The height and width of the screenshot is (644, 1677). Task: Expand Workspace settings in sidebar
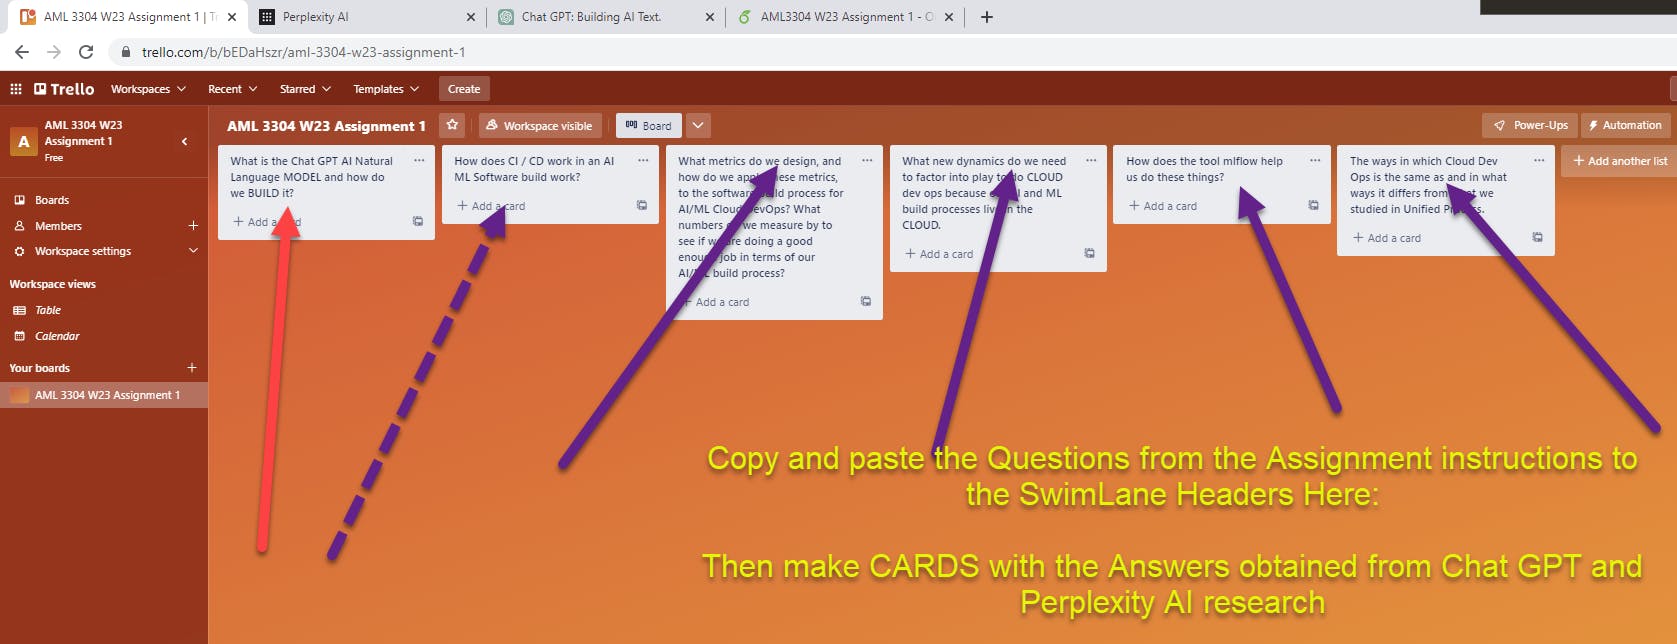pos(193,251)
